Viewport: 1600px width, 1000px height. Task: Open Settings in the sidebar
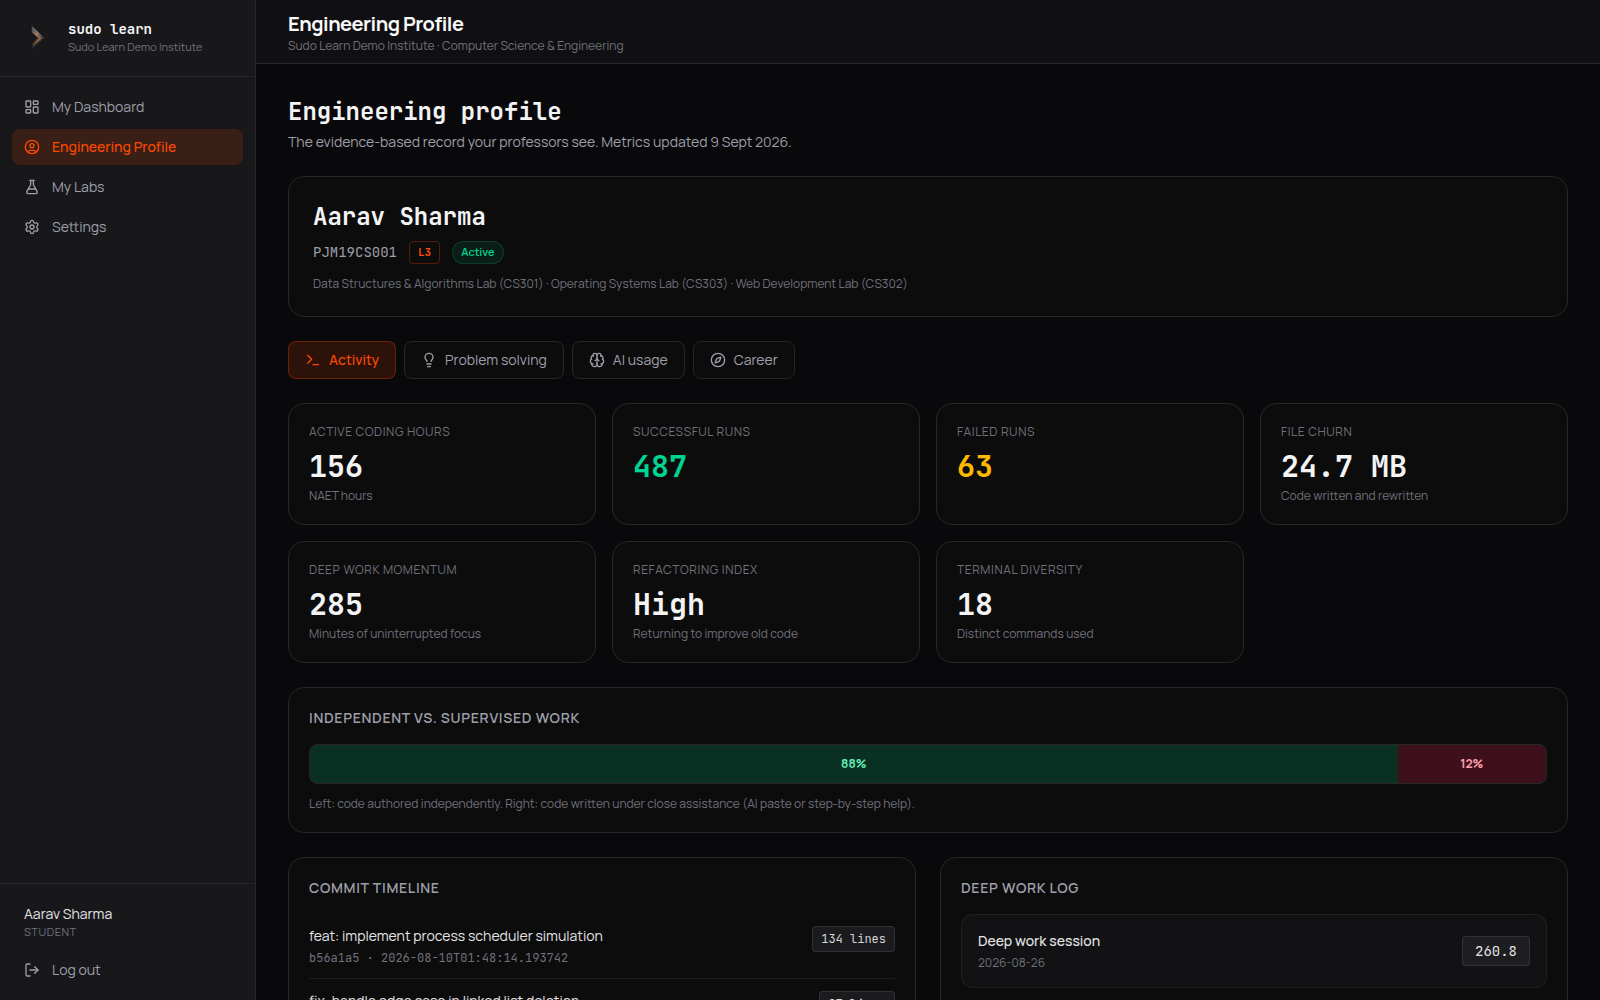(x=127, y=227)
